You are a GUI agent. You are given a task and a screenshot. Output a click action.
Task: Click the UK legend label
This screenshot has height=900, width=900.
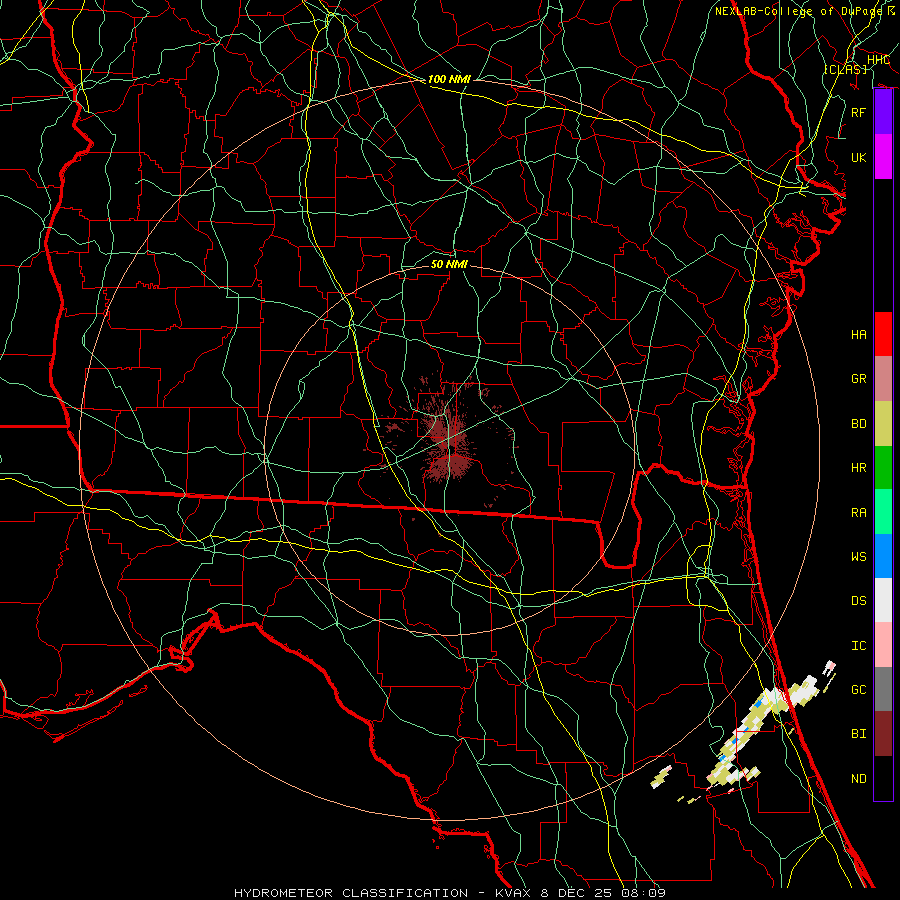858,157
